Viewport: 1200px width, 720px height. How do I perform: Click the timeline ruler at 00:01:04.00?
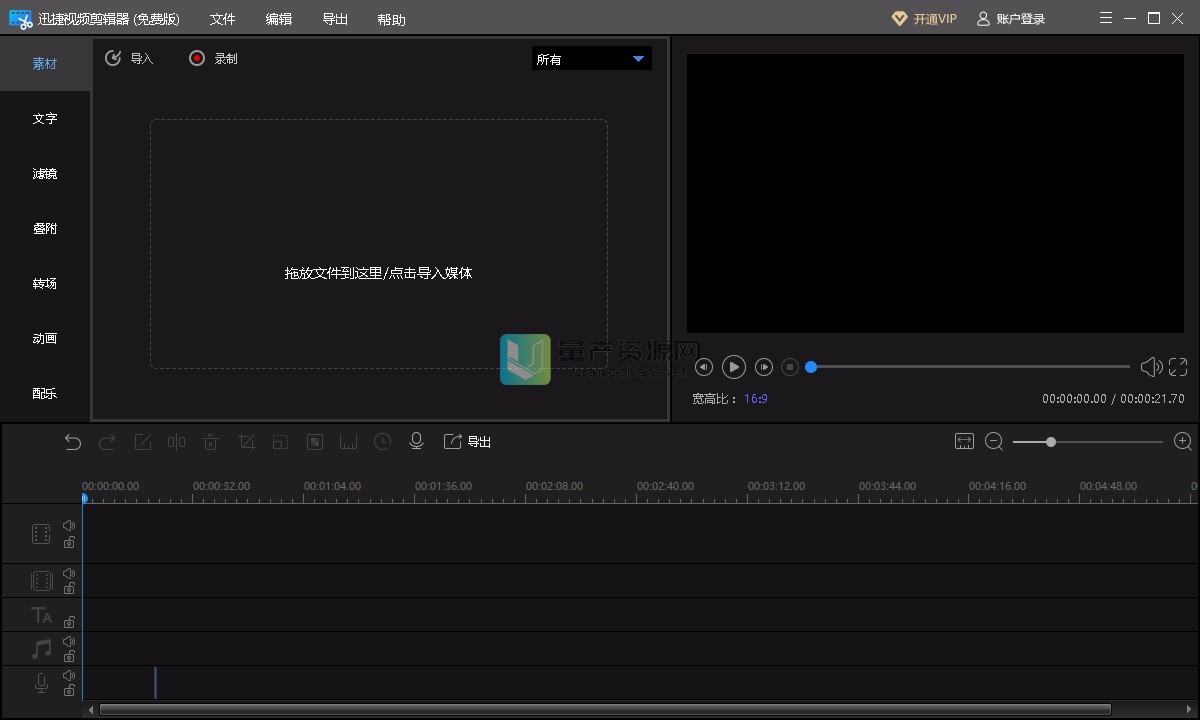point(332,487)
